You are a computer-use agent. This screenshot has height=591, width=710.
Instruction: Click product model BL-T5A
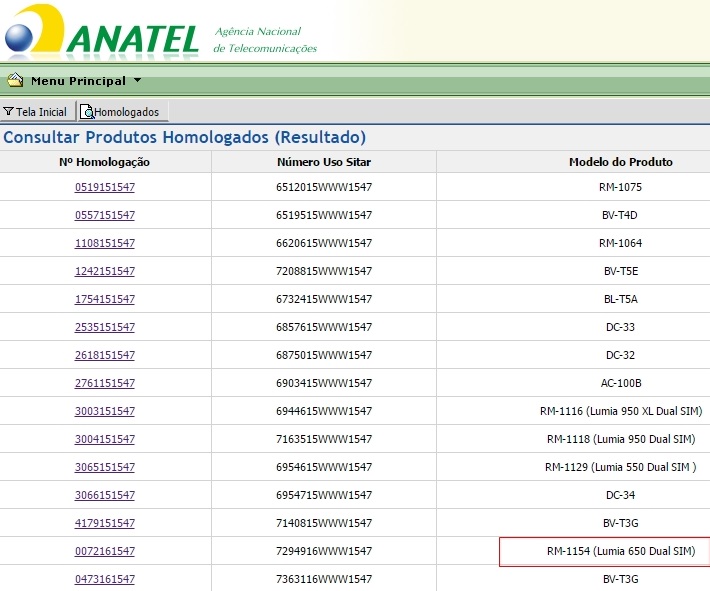point(621,299)
